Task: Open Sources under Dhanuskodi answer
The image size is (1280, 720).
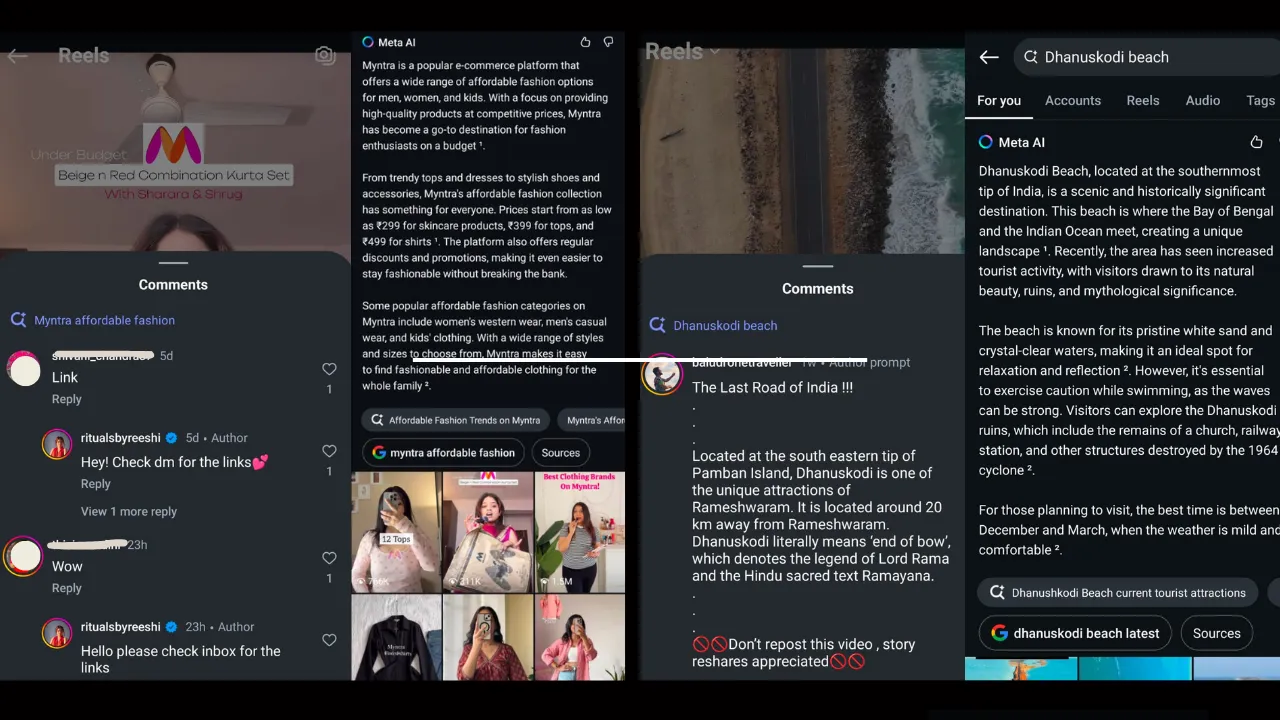Action: pyautogui.click(x=1217, y=633)
